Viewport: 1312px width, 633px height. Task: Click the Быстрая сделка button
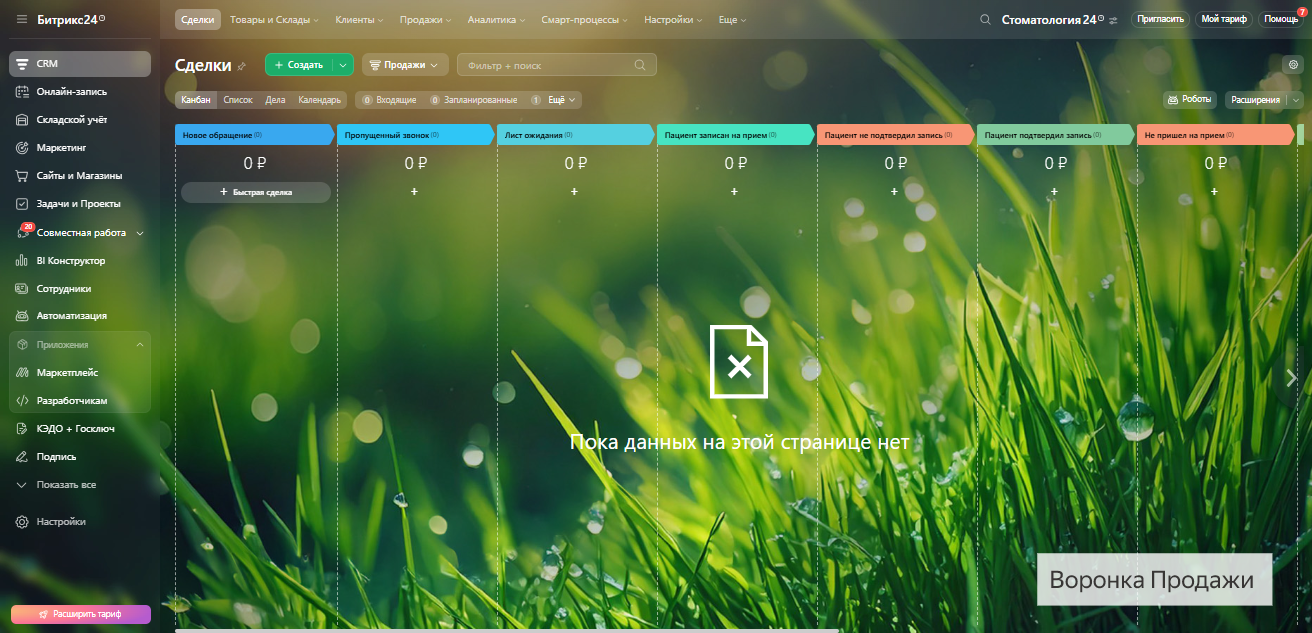256,192
